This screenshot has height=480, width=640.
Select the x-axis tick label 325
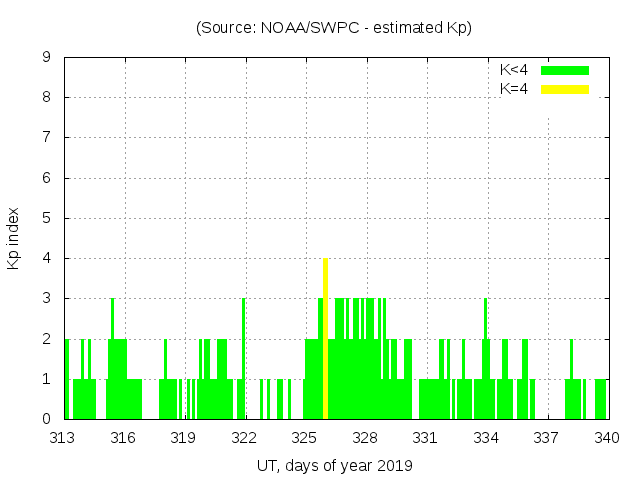[x=305, y=437]
